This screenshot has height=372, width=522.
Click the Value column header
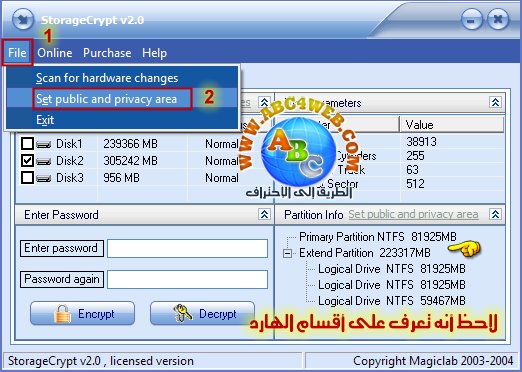click(452, 125)
